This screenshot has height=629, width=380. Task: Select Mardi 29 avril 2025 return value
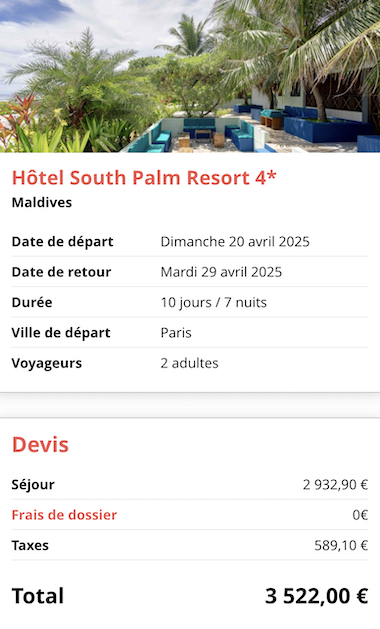click(x=221, y=272)
